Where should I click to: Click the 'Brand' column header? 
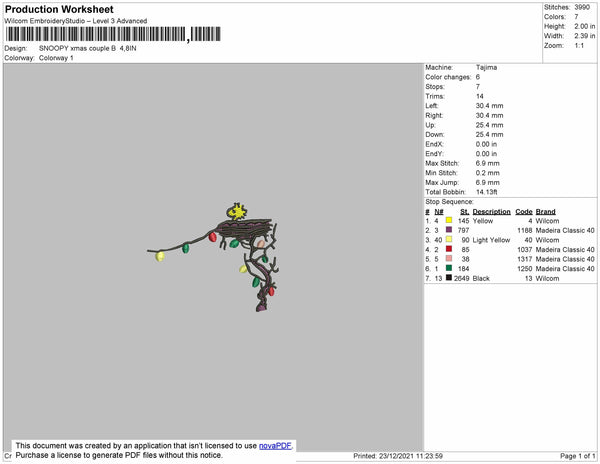click(x=545, y=212)
